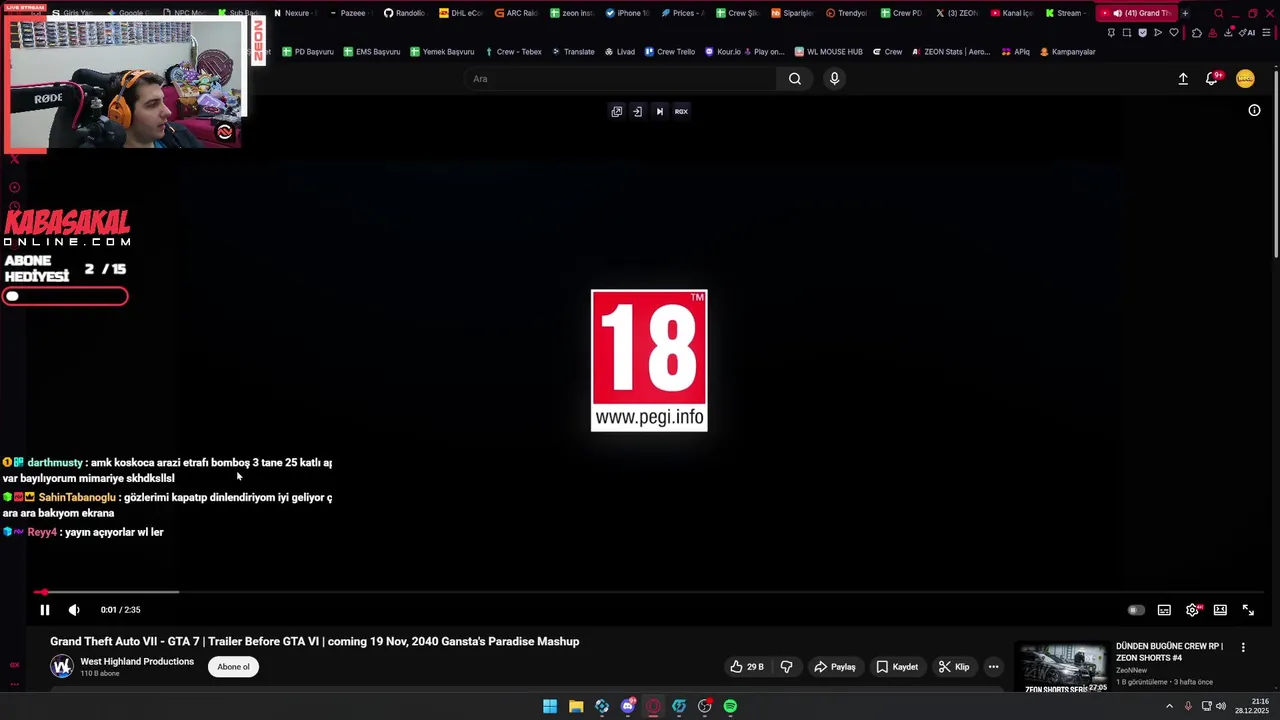Open the YouTube notifications bell
This screenshot has height=720, width=1280.
(x=1212, y=79)
